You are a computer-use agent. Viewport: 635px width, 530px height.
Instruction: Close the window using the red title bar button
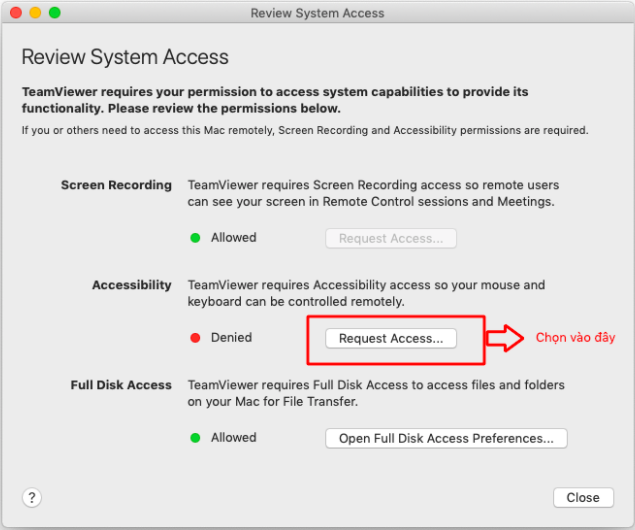16,13
